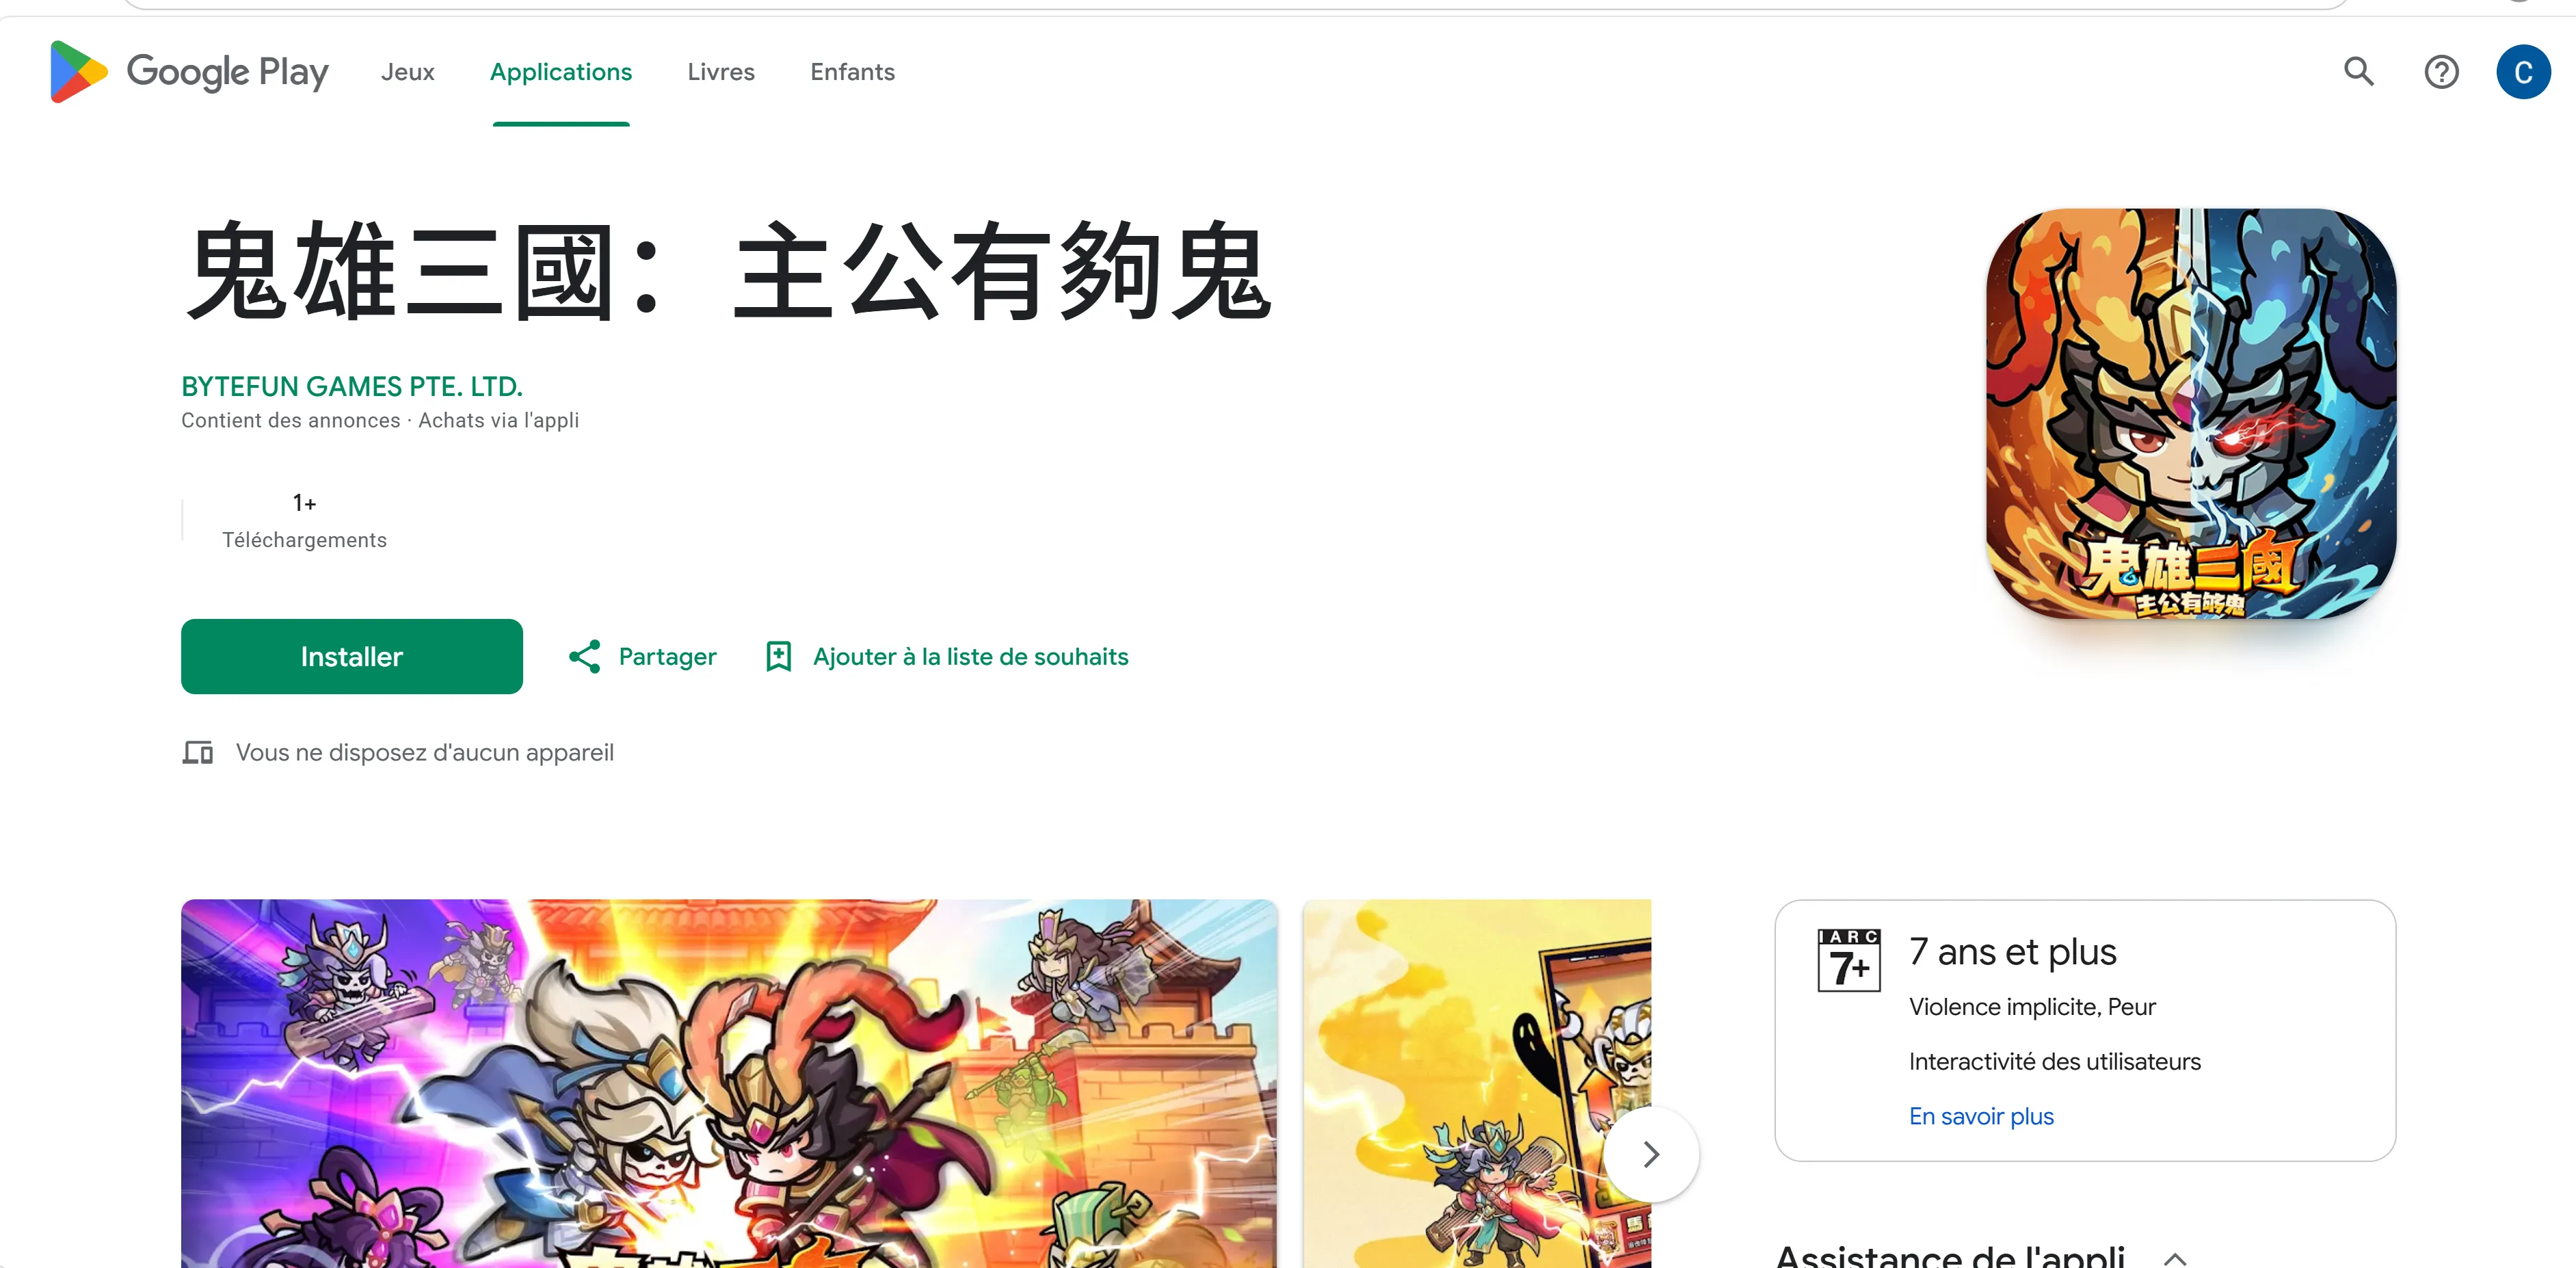Viewport: 2576px width, 1268px height.
Task: Open the second yellow screenshot
Action: (x=1477, y=1084)
